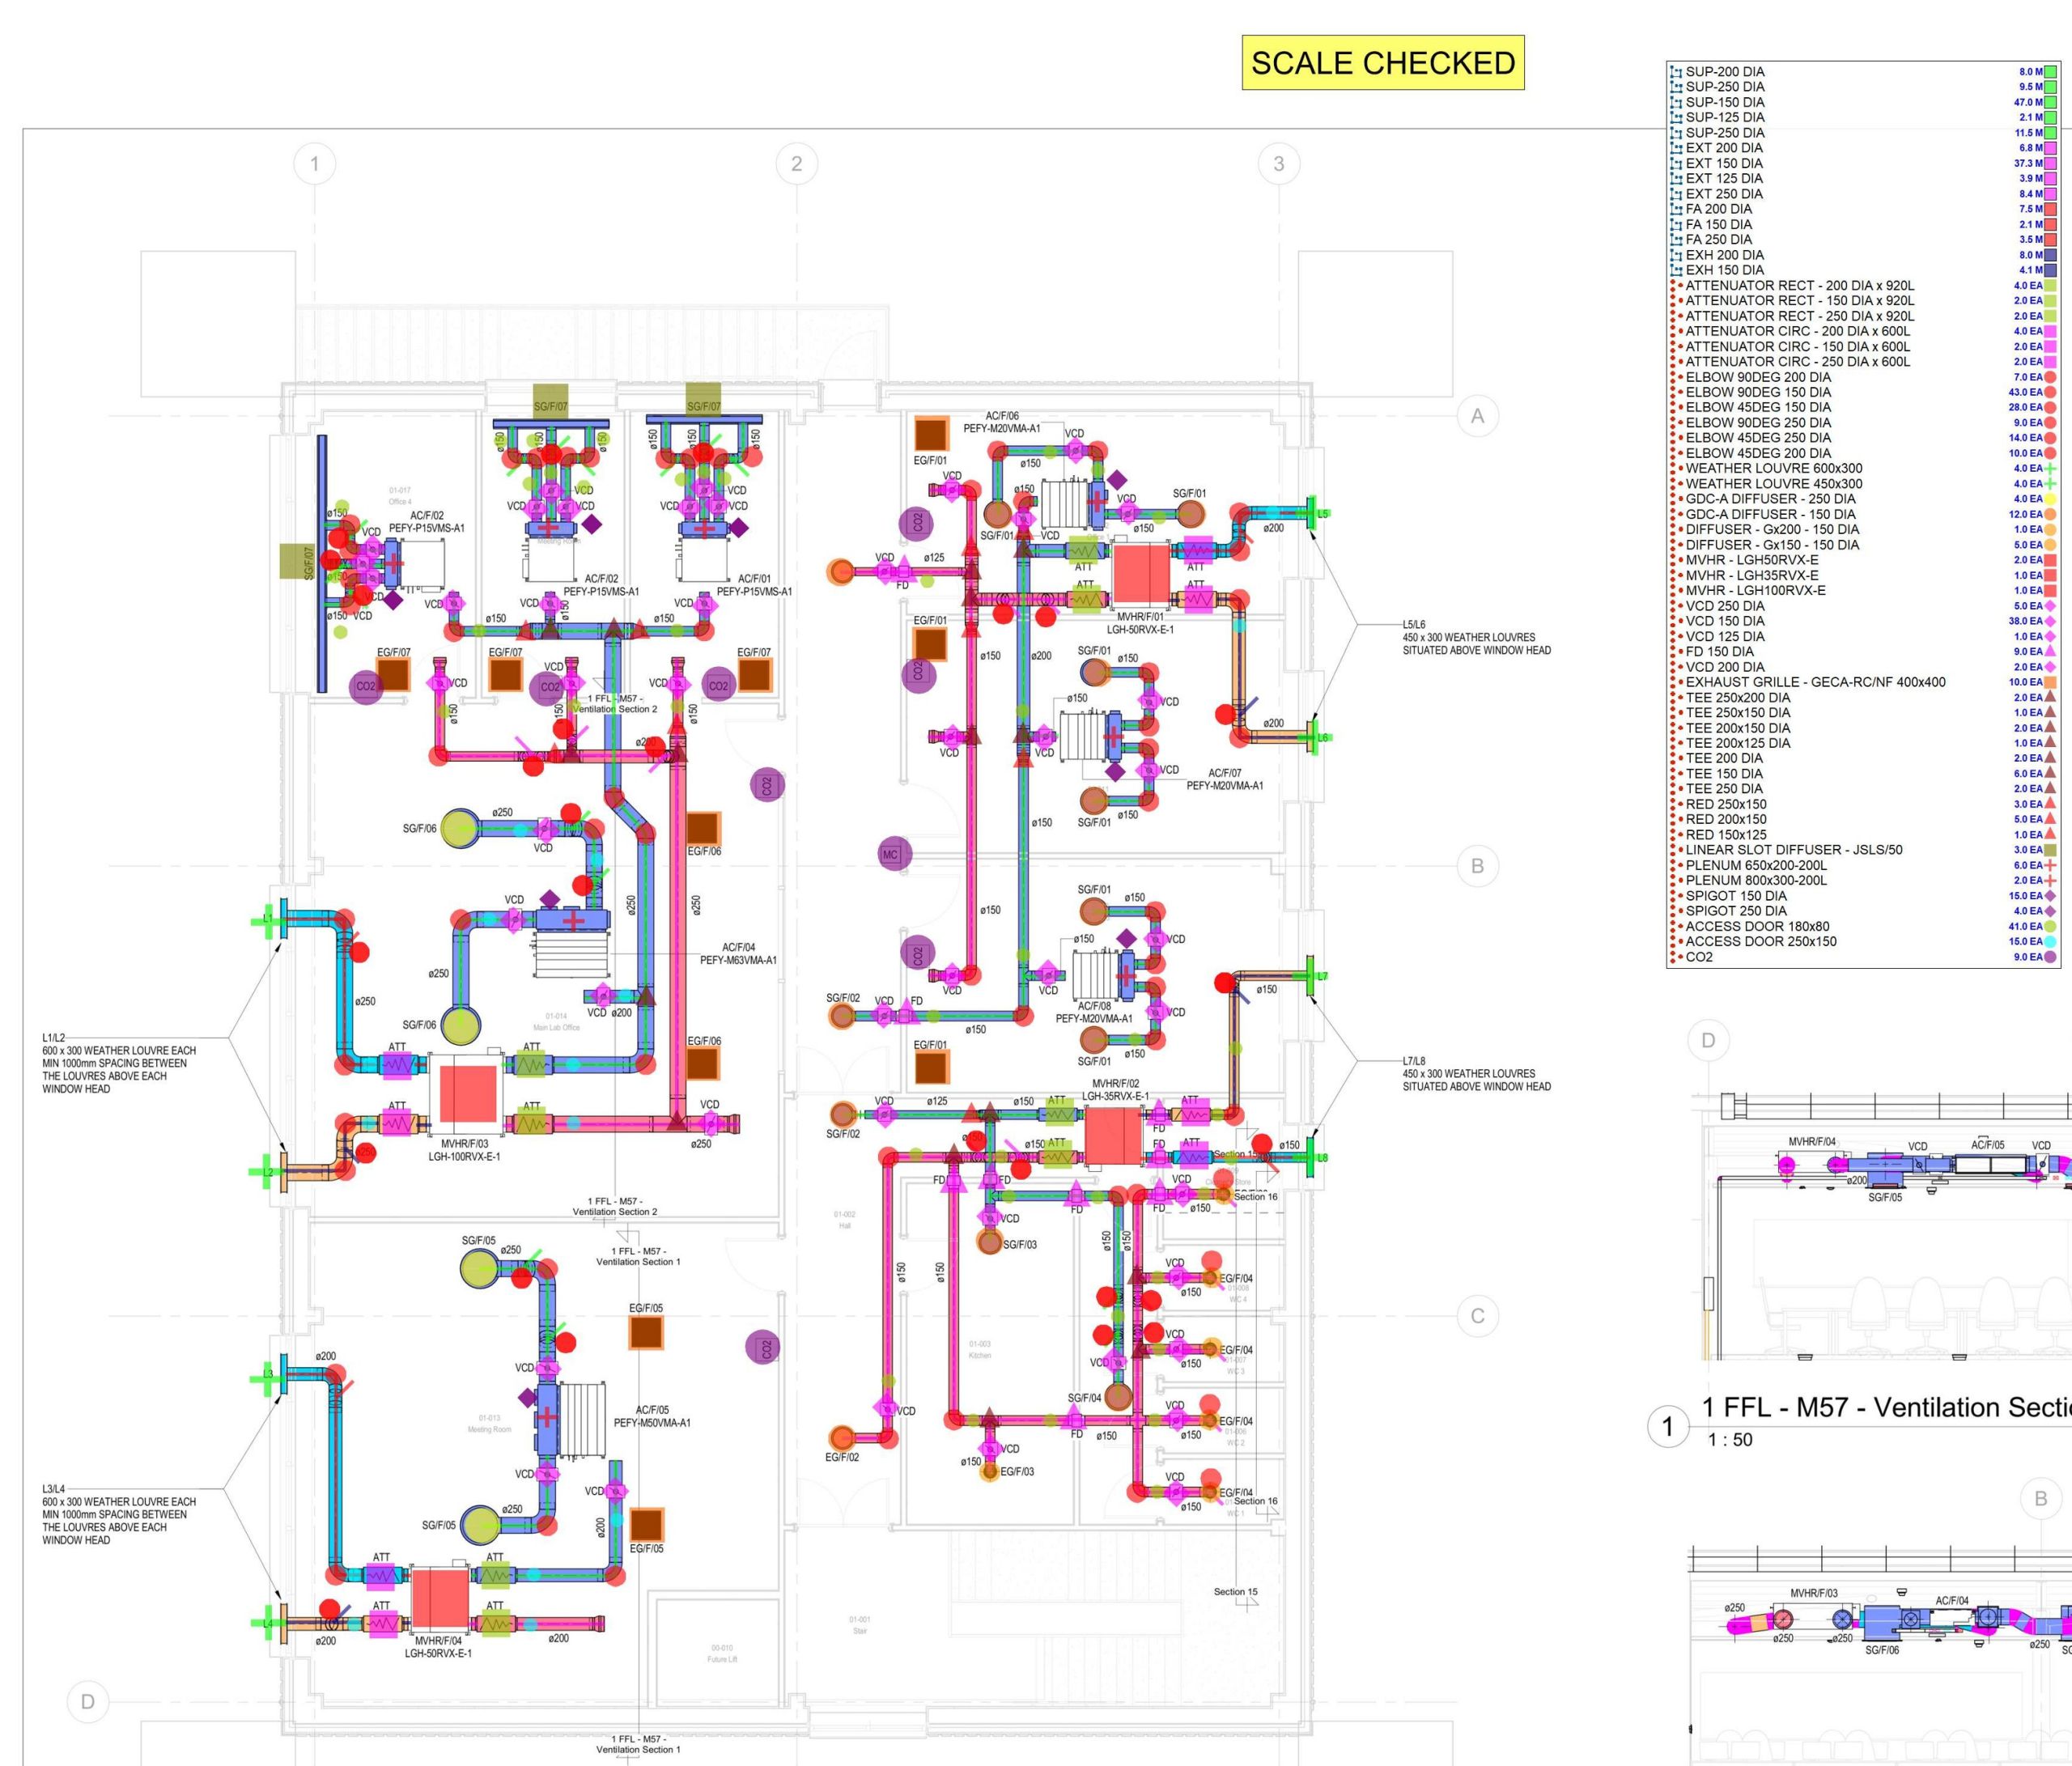Click the count icon beside CO2 legend entry

tap(1676, 957)
